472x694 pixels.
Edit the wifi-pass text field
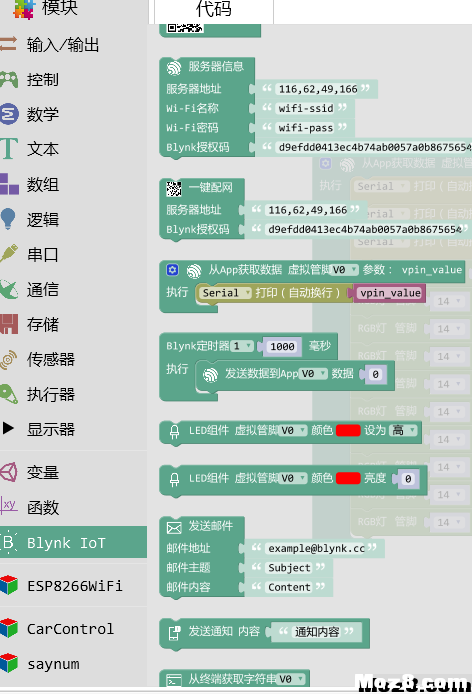click(x=306, y=128)
